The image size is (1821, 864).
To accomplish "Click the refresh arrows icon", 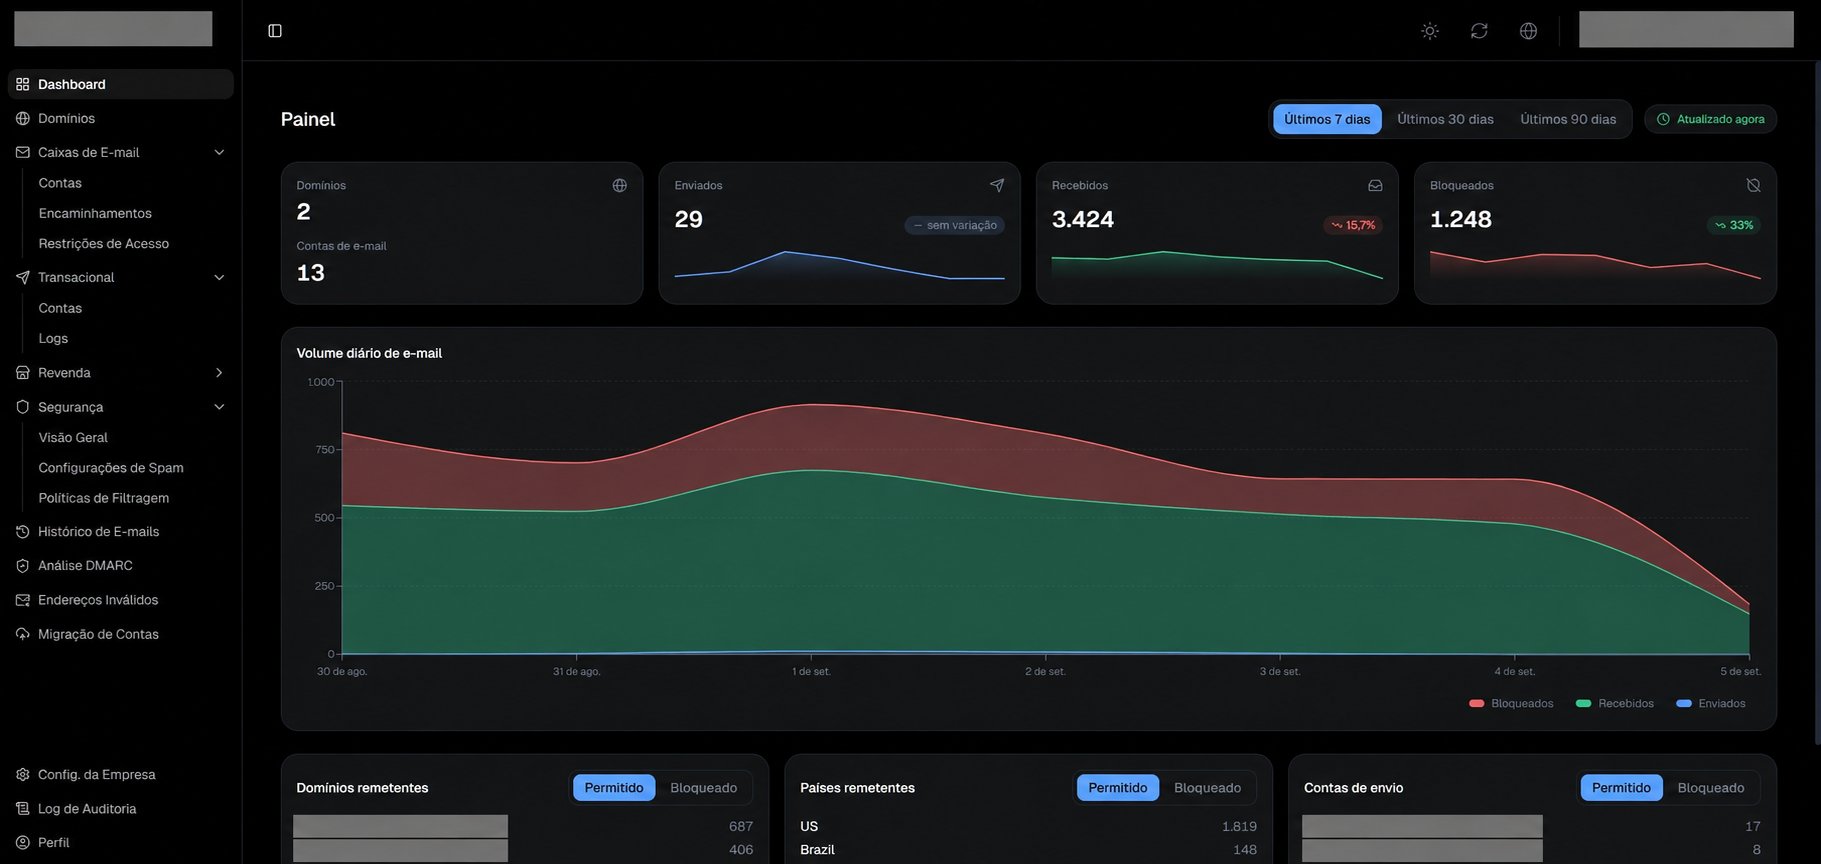I will [1479, 31].
